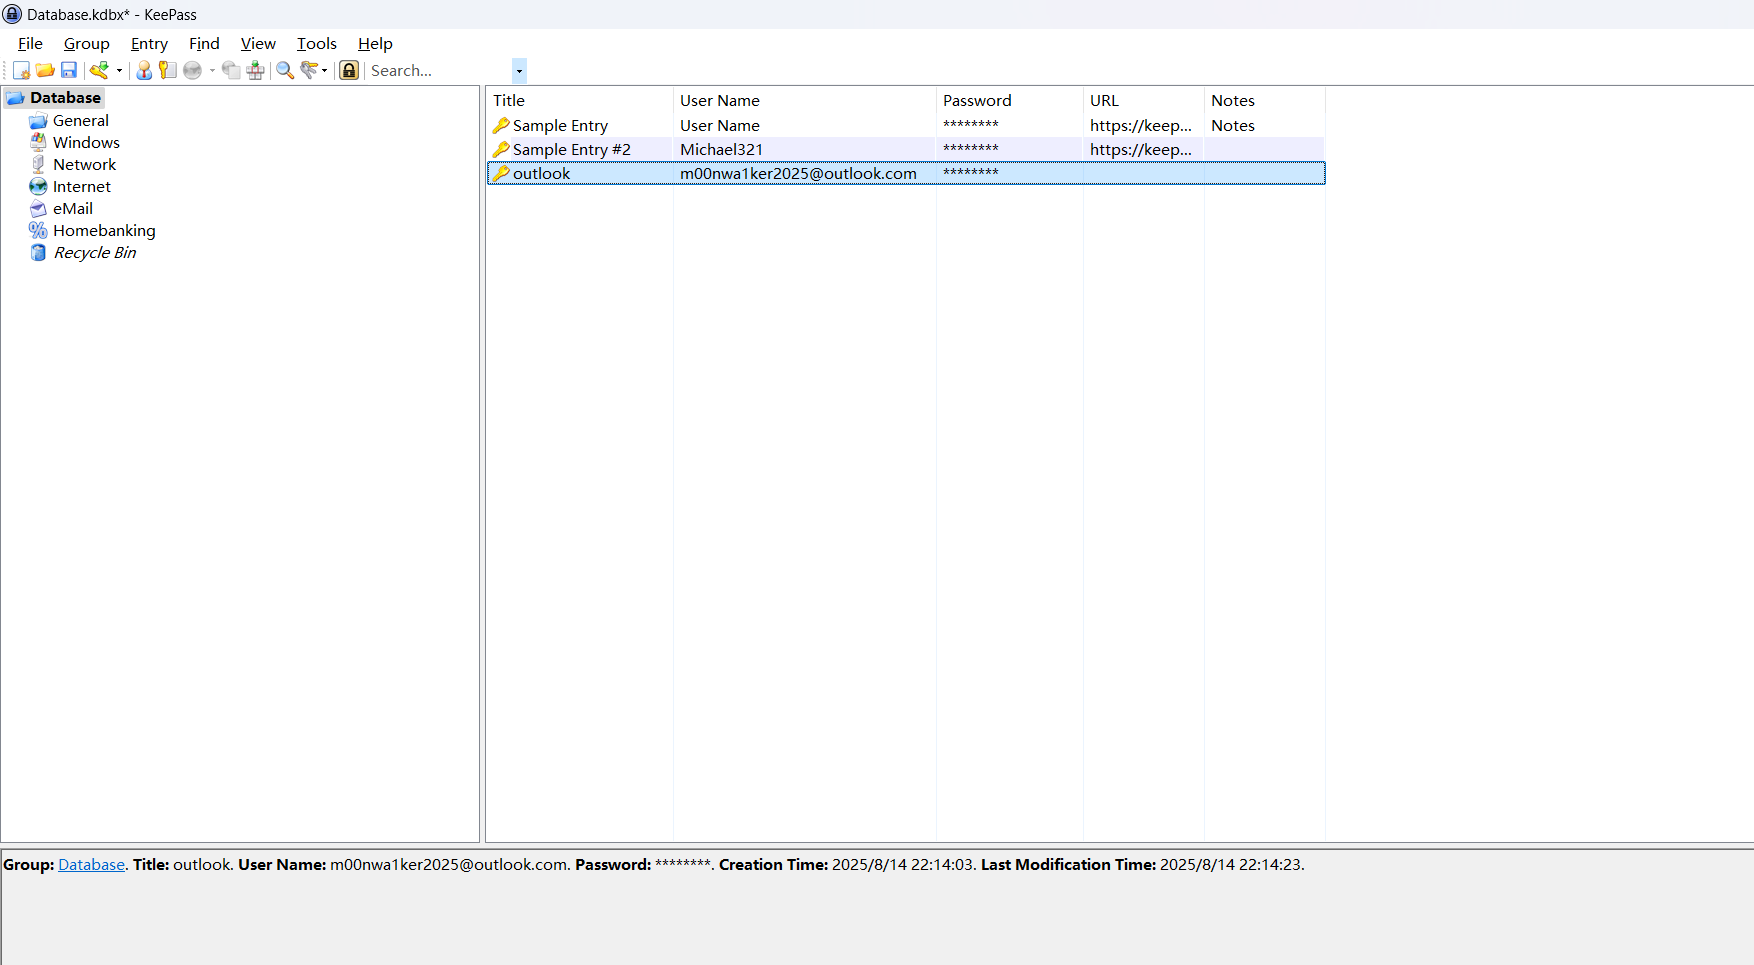Open the Help menu
This screenshot has width=1754, height=965.
[x=375, y=43]
